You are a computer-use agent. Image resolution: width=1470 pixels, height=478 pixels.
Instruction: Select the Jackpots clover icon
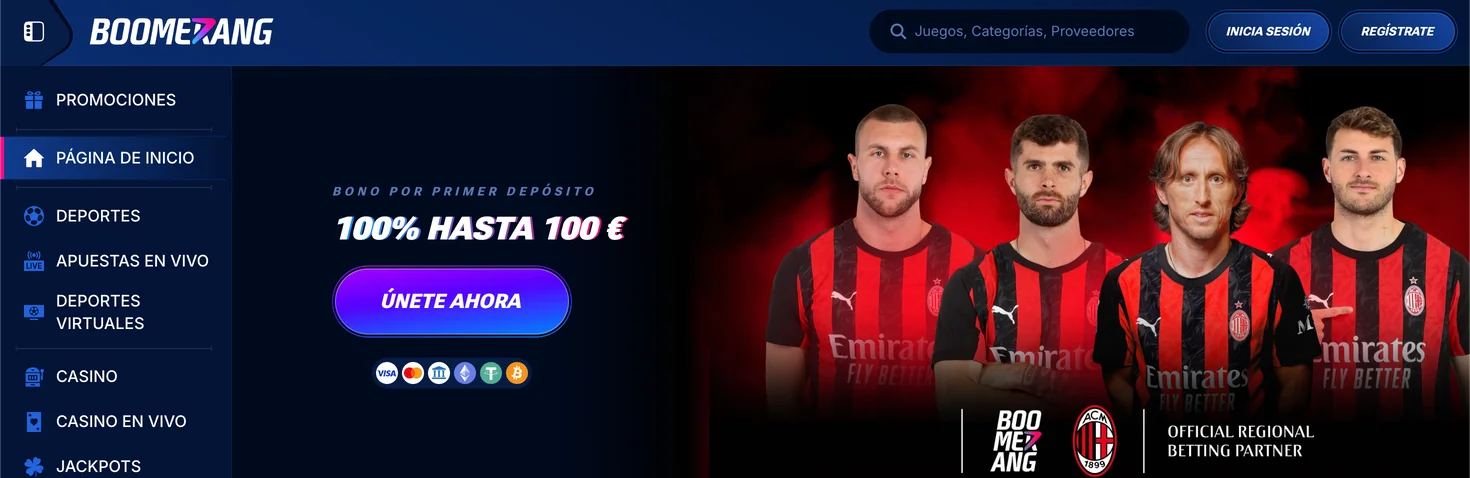point(34,467)
